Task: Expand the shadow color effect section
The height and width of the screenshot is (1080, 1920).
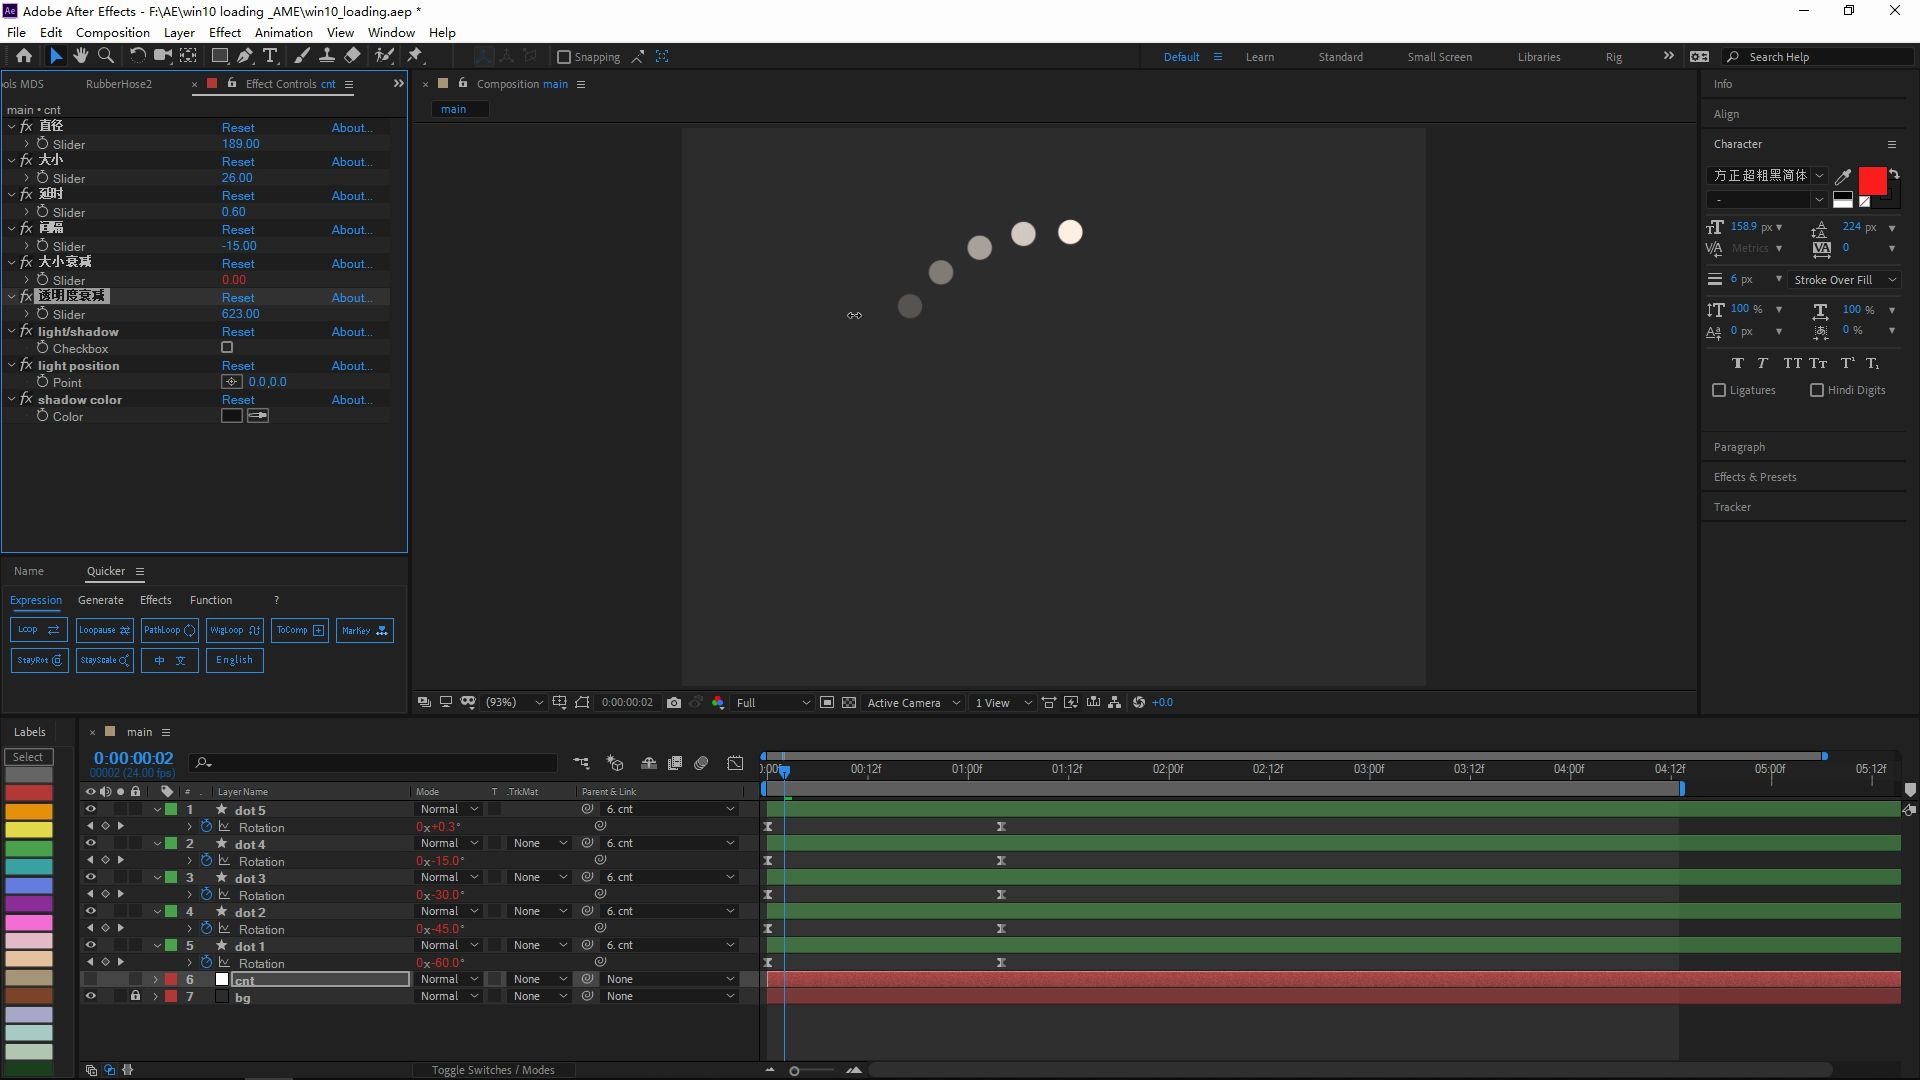Action: pos(13,400)
